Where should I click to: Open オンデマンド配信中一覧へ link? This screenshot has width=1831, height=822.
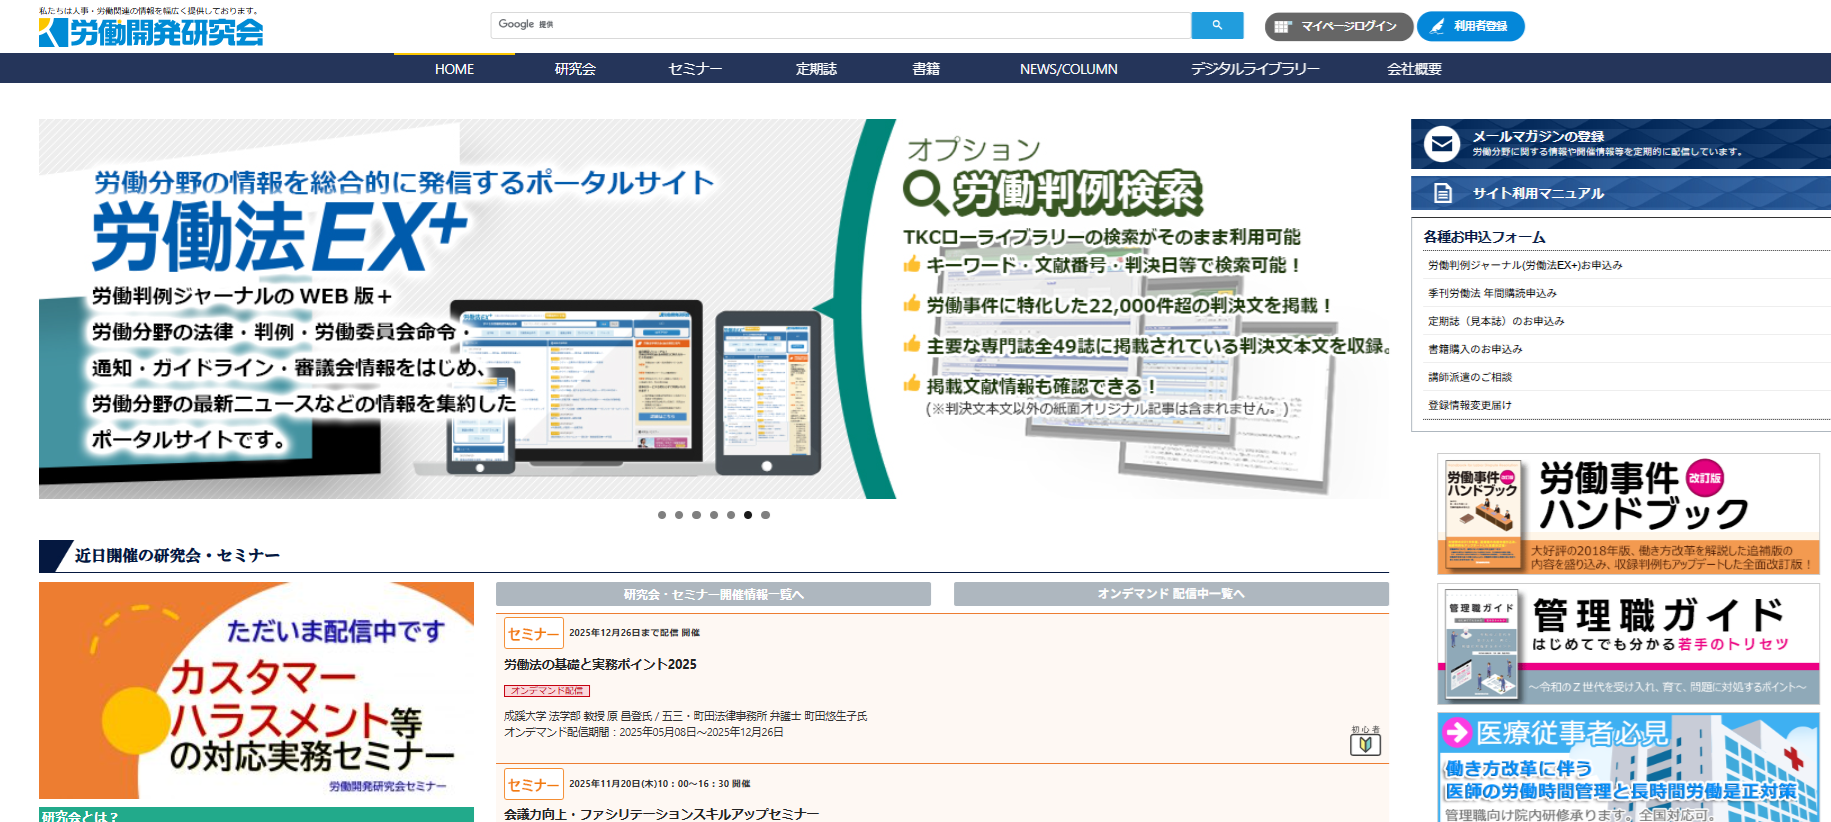pyautogui.click(x=1171, y=594)
